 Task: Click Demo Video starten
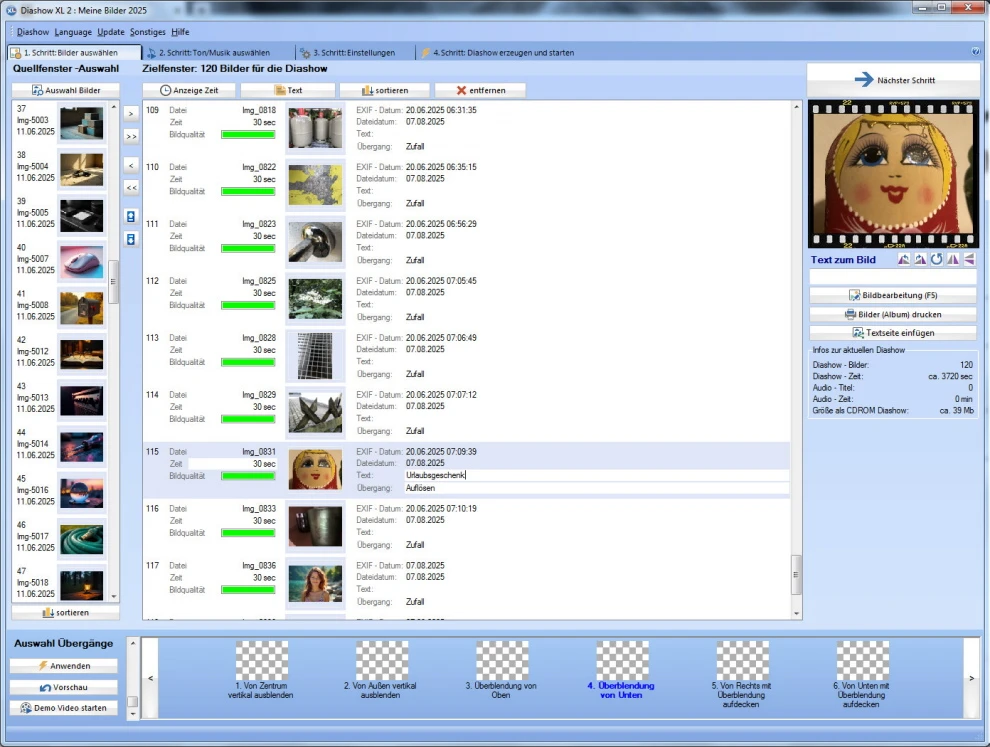[64, 708]
